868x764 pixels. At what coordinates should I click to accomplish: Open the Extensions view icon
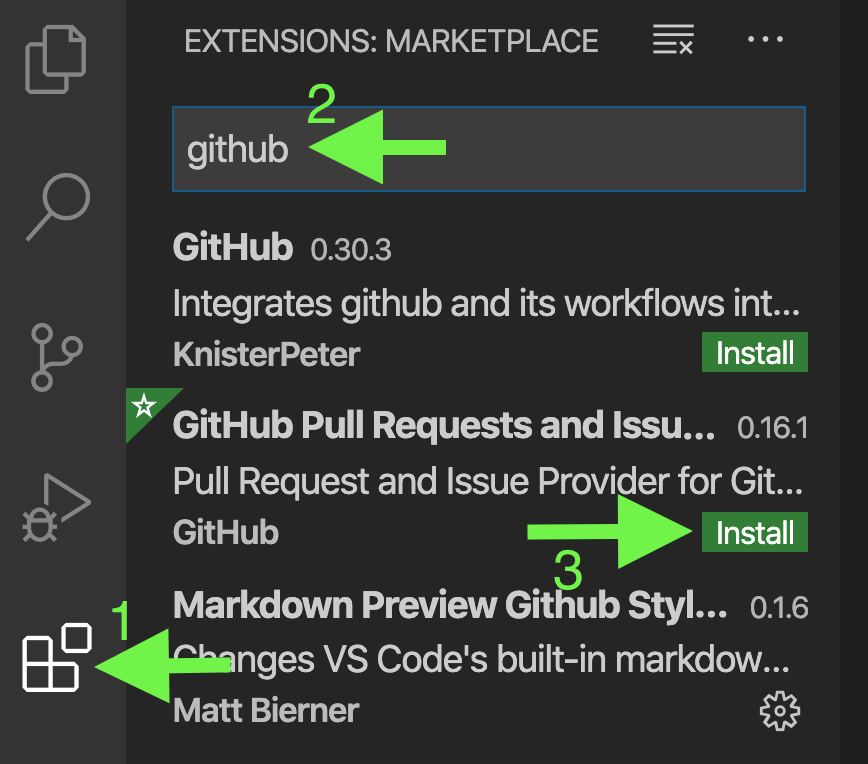pos(56,657)
